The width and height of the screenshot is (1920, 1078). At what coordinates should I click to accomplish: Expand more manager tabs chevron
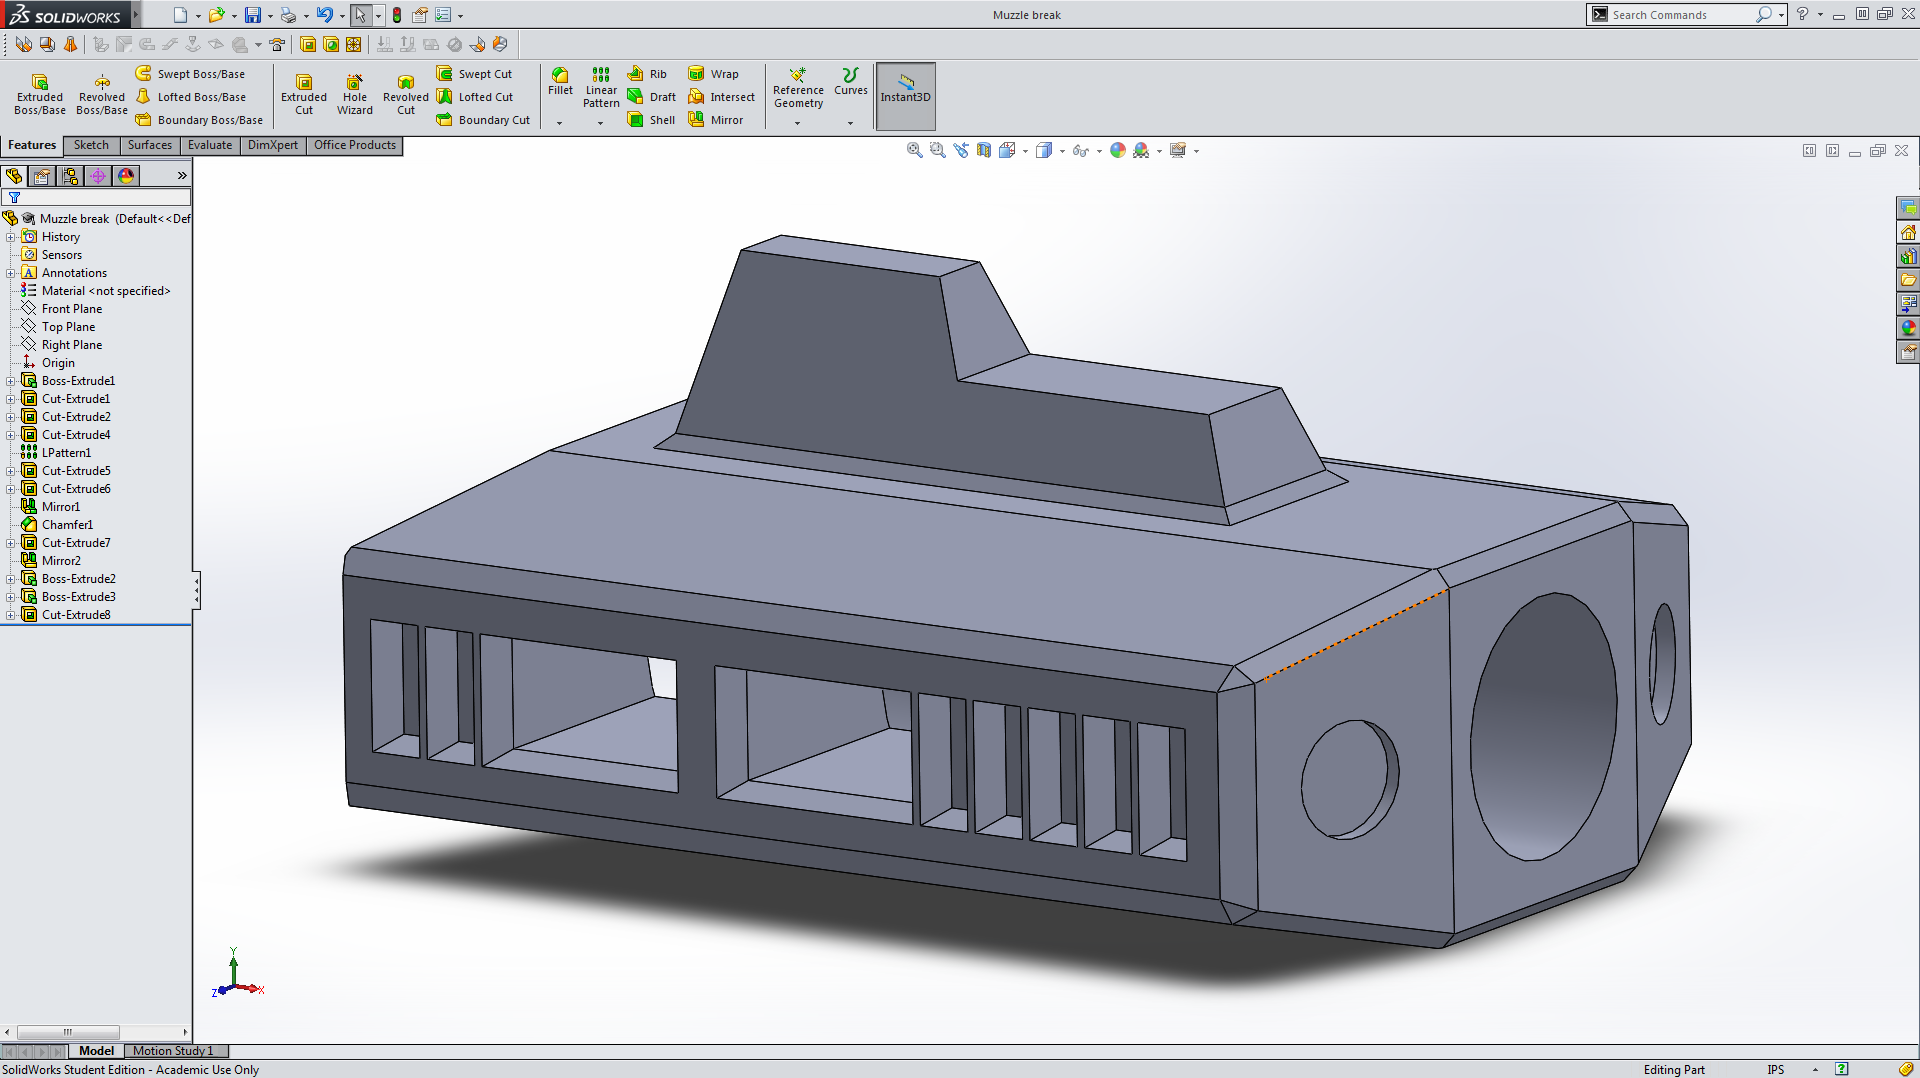(182, 176)
